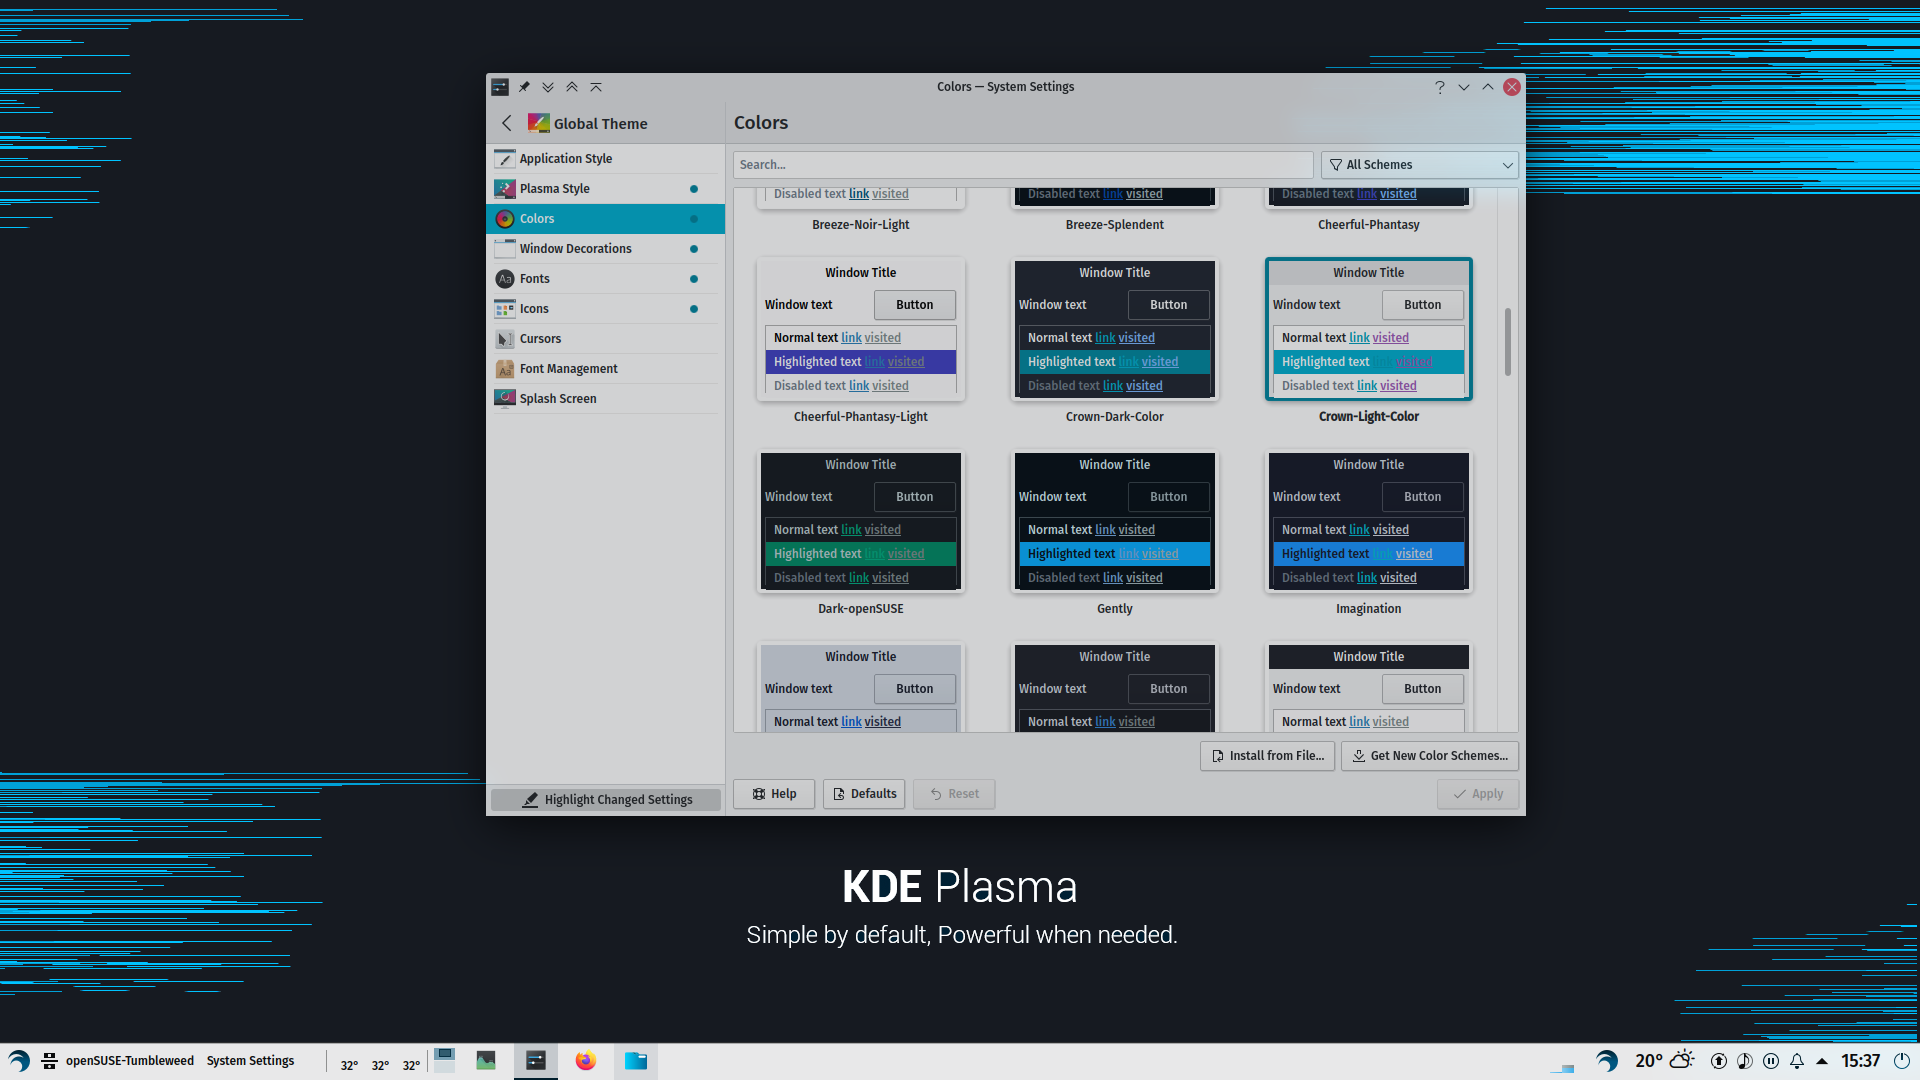This screenshot has height=1080, width=1920.
Task: Click the Cursors sidebar icon
Action: tap(505, 339)
